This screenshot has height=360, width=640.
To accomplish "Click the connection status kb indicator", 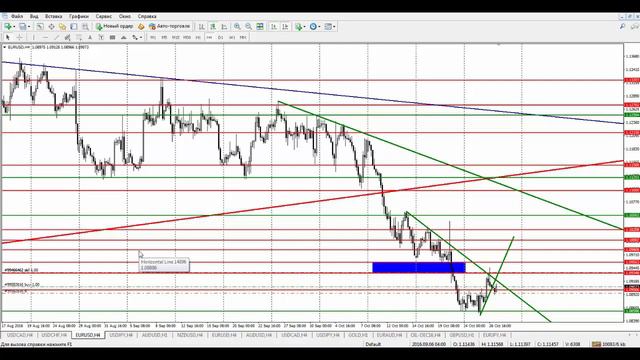I will tap(609, 344).
